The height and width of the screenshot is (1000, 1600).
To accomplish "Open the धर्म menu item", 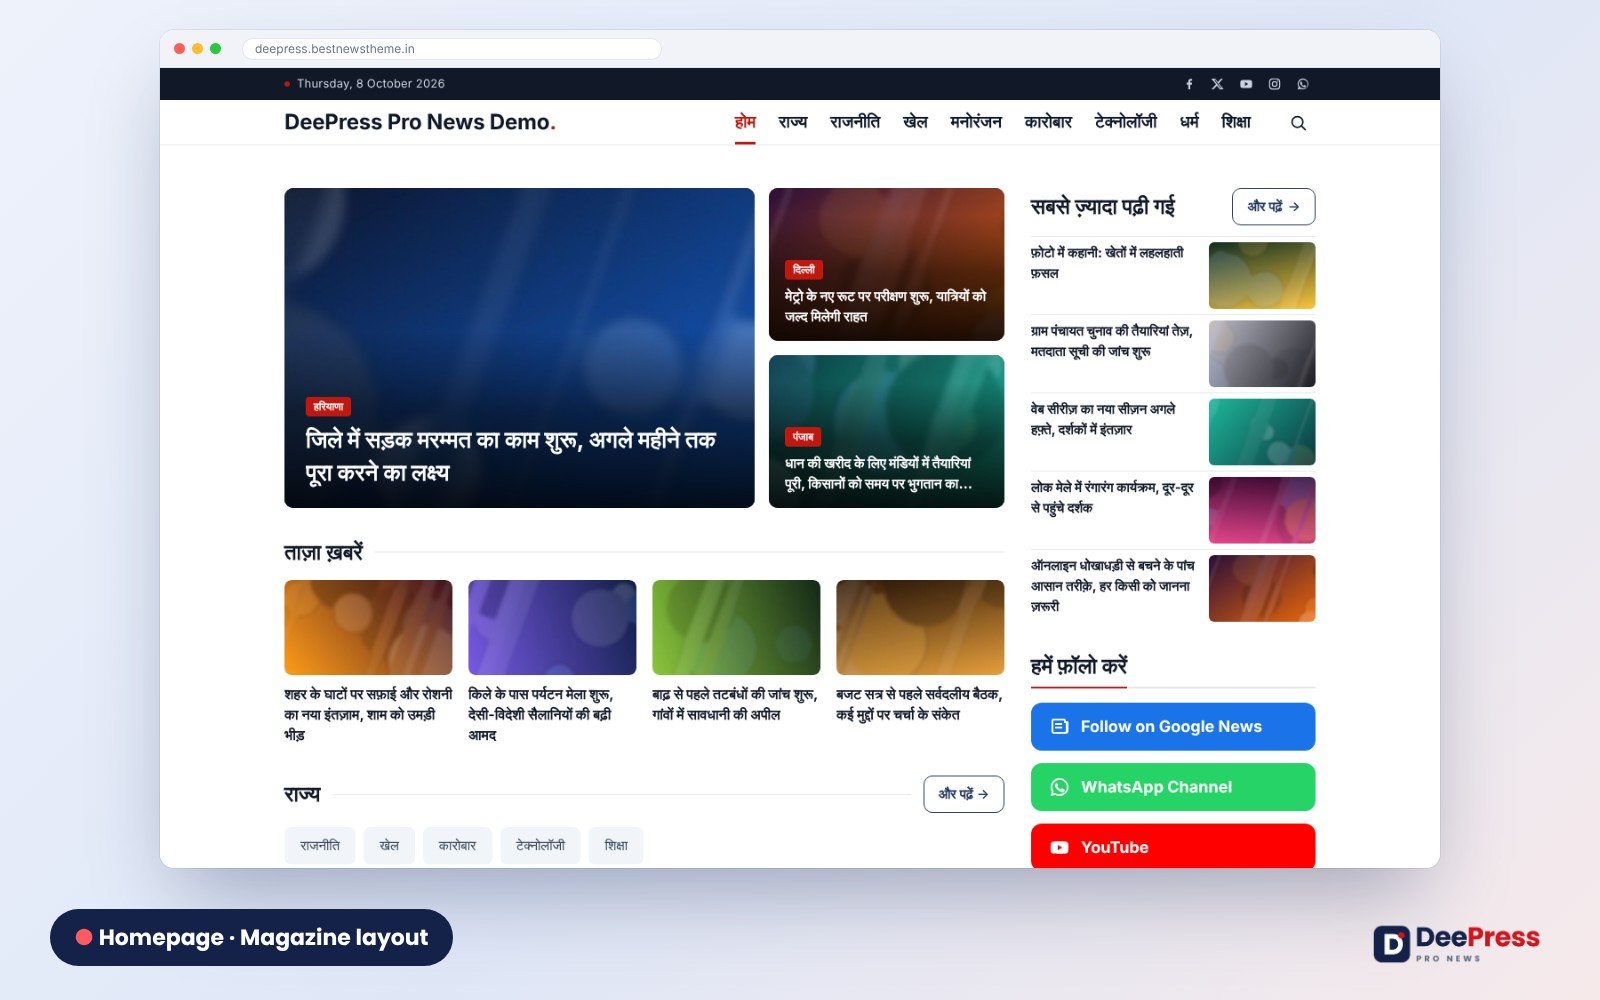I will pyautogui.click(x=1189, y=122).
